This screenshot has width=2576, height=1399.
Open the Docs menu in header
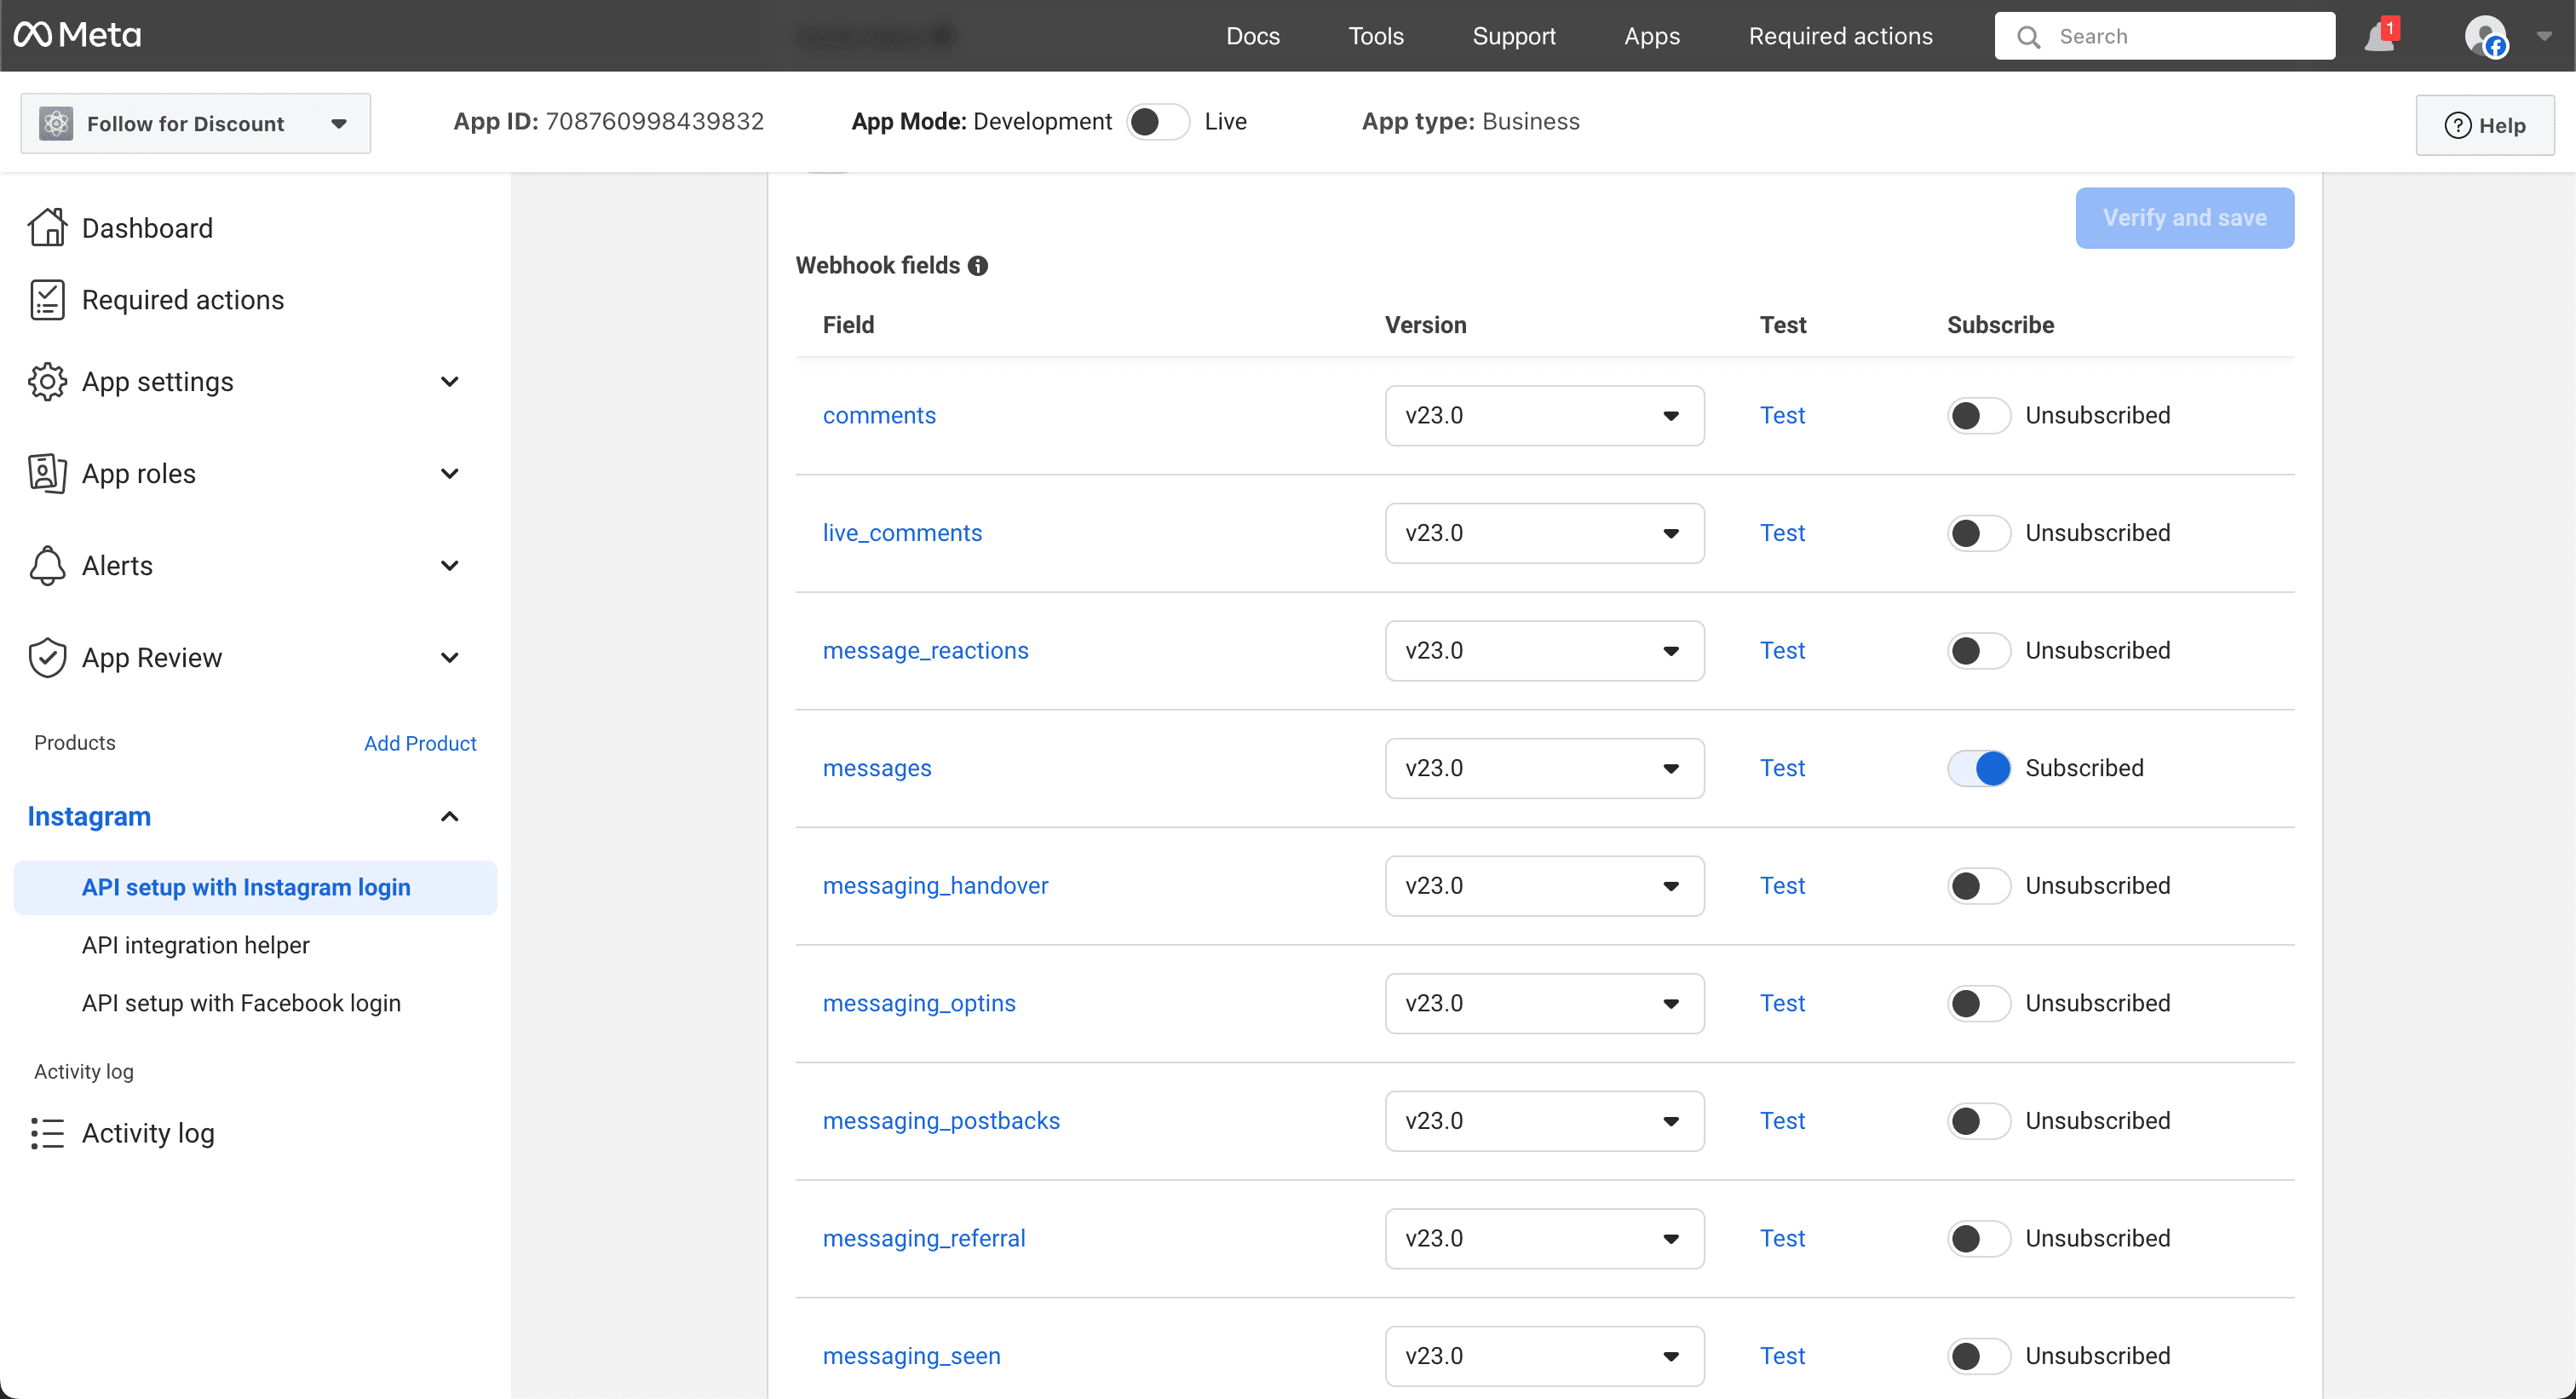(x=1253, y=36)
